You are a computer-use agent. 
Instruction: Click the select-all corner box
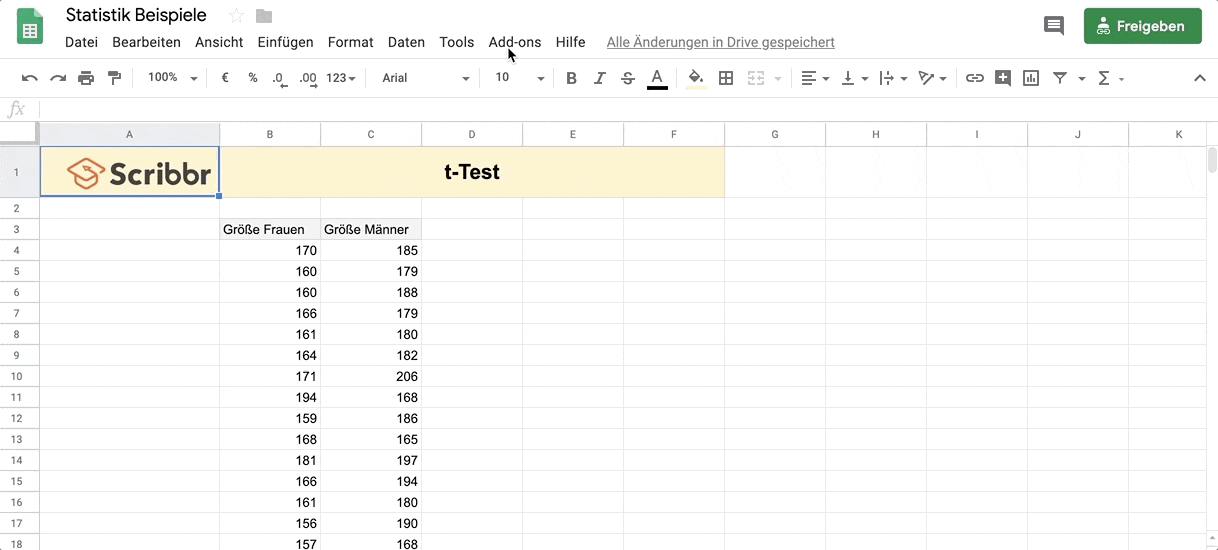(19, 134)
